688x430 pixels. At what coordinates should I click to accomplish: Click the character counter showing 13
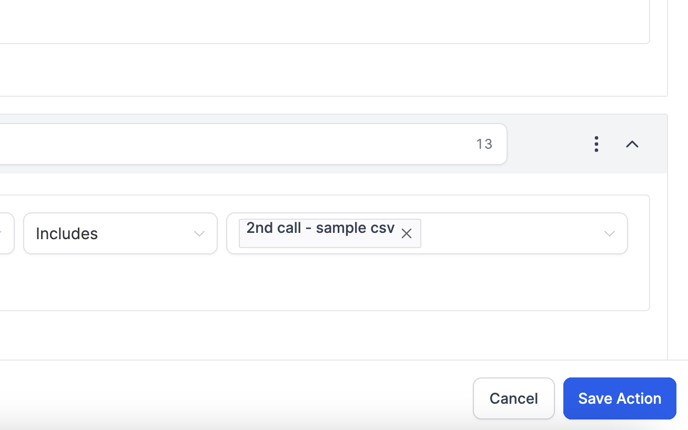coord(484,144)
